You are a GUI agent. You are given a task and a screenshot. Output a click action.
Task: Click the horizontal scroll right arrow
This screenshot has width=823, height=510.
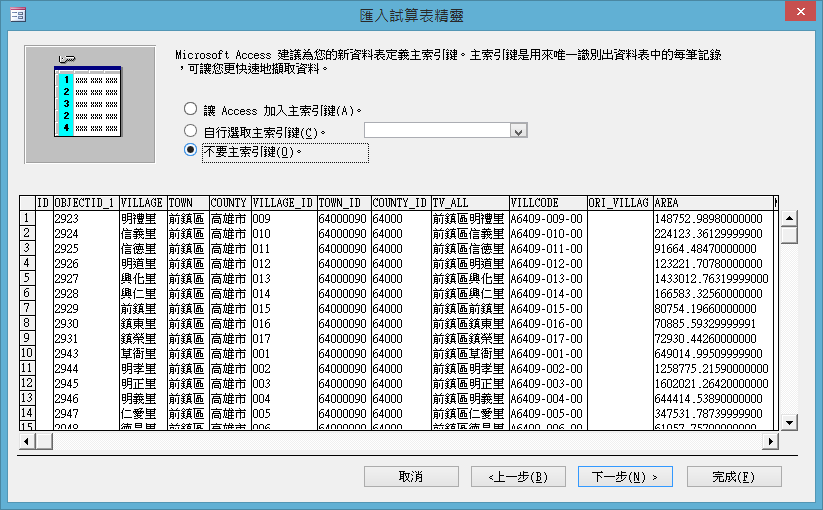(770, 441)
